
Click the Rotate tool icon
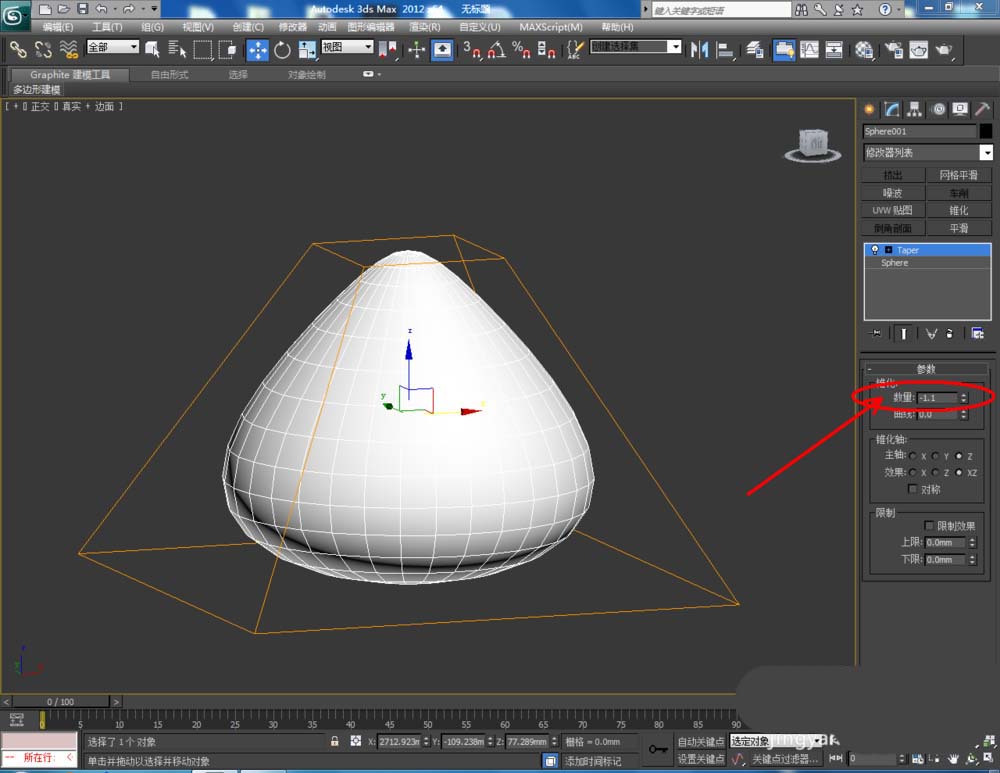tap(282, 49)
